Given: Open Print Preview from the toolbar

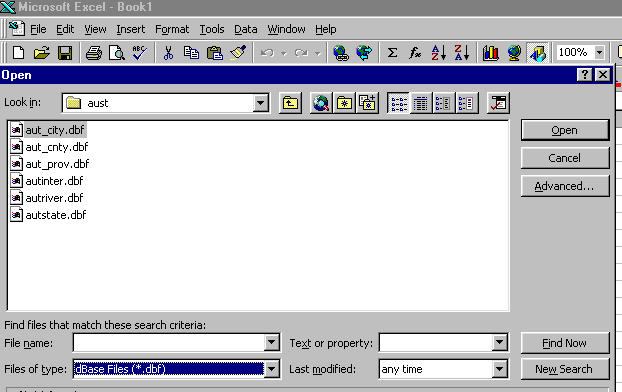Looking at the screenshot, I should pyautogui.click(x=117, y=52).
